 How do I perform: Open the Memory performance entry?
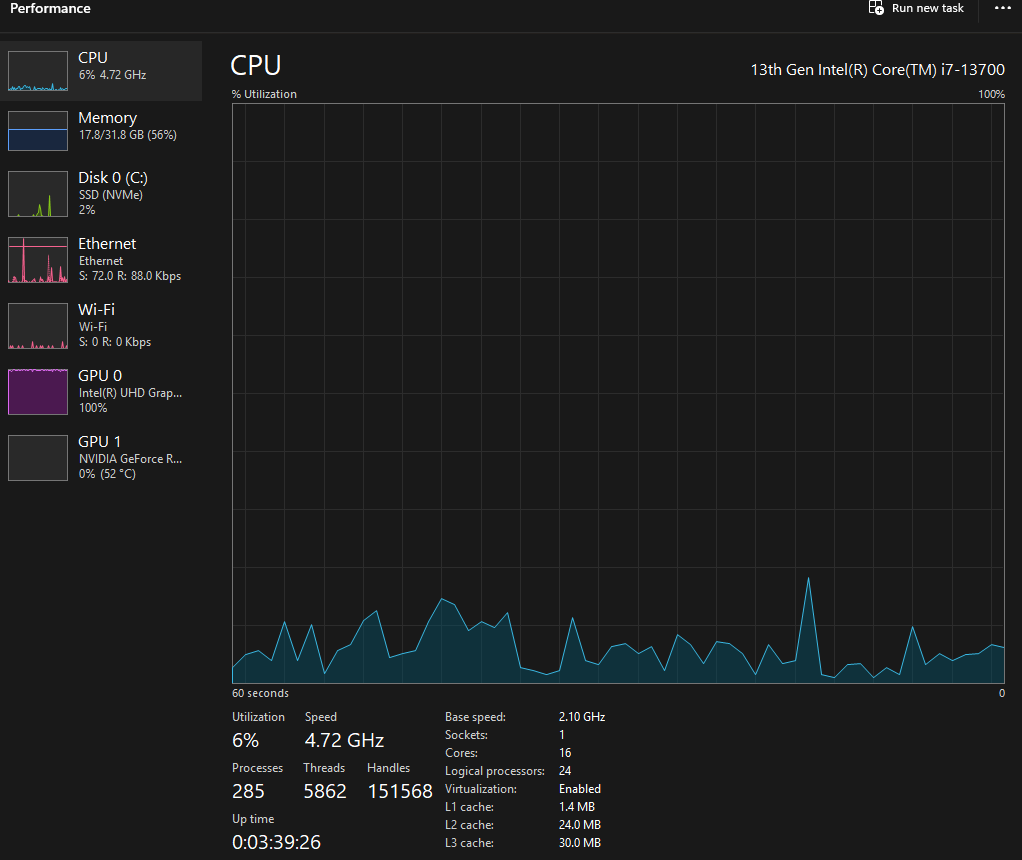point(101,131)
